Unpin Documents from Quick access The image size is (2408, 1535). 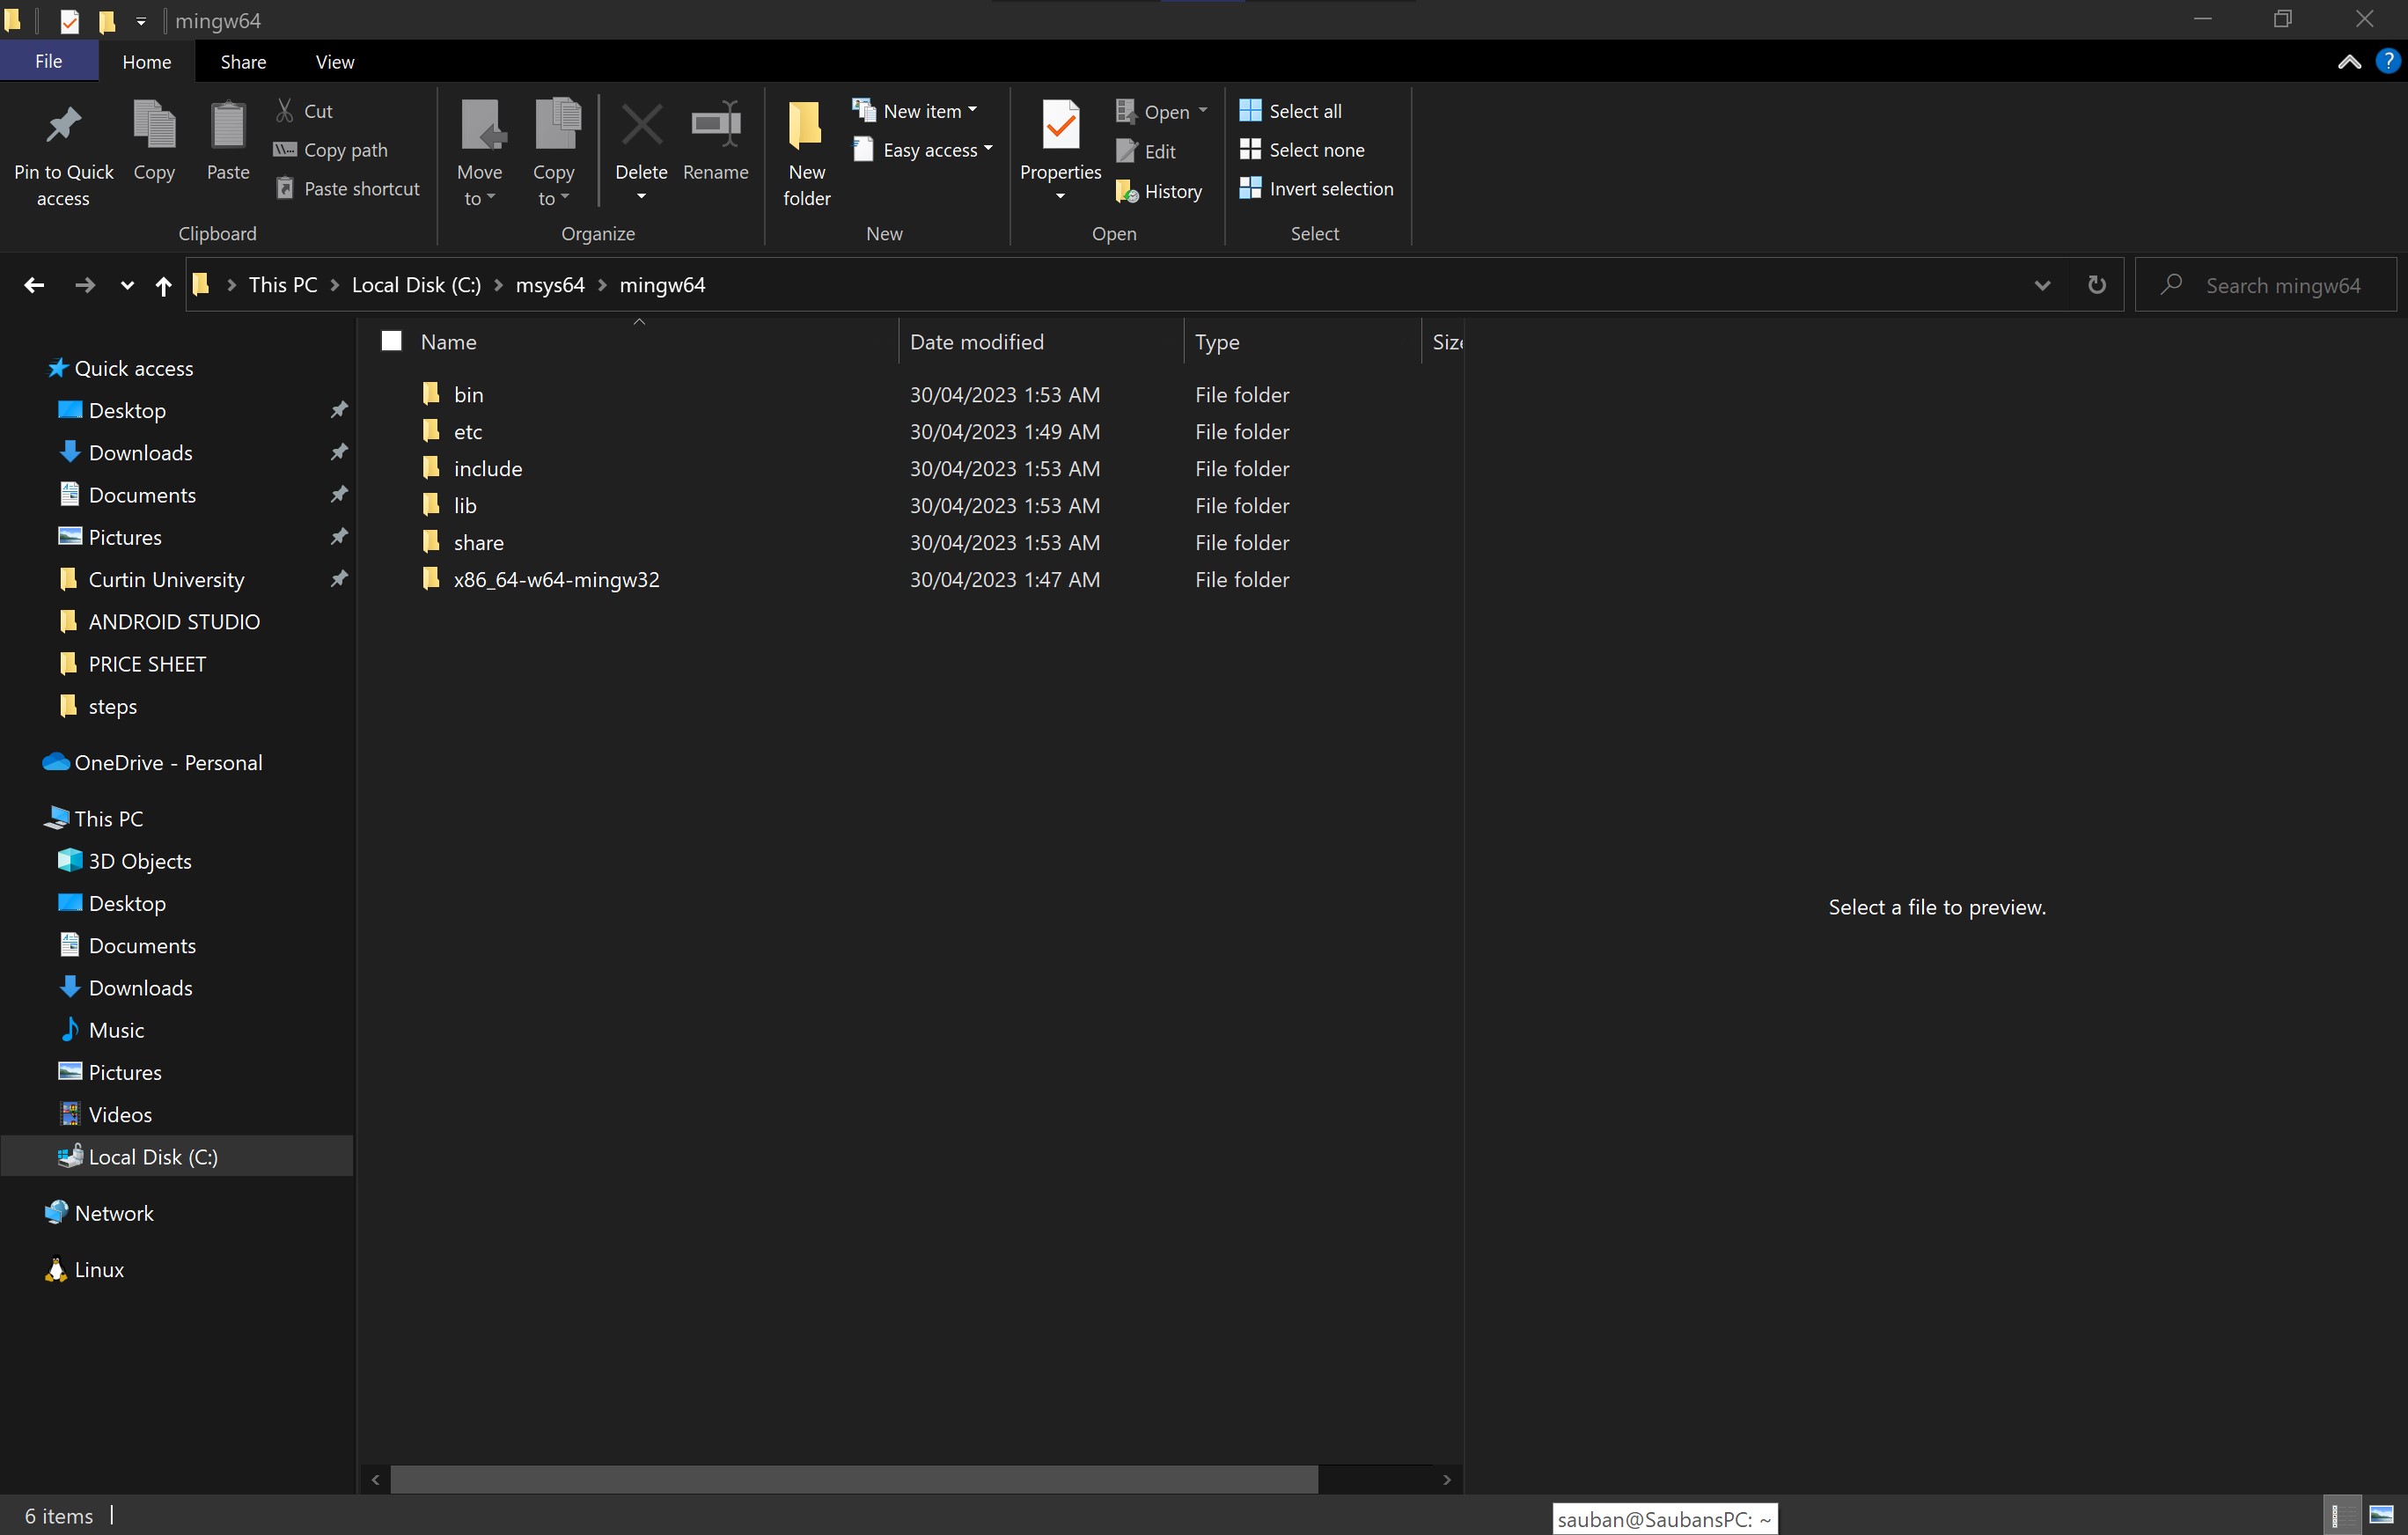click(339, 494)
